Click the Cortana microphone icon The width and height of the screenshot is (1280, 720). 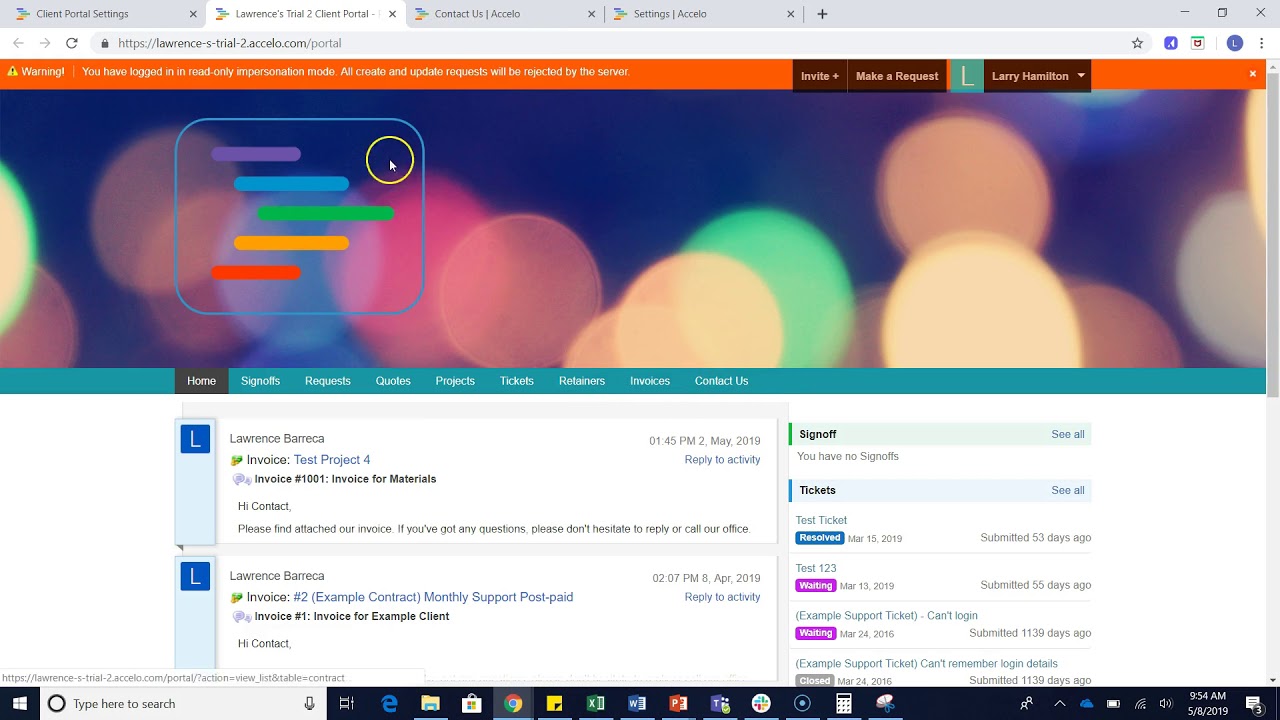click(x=310, y=704)
